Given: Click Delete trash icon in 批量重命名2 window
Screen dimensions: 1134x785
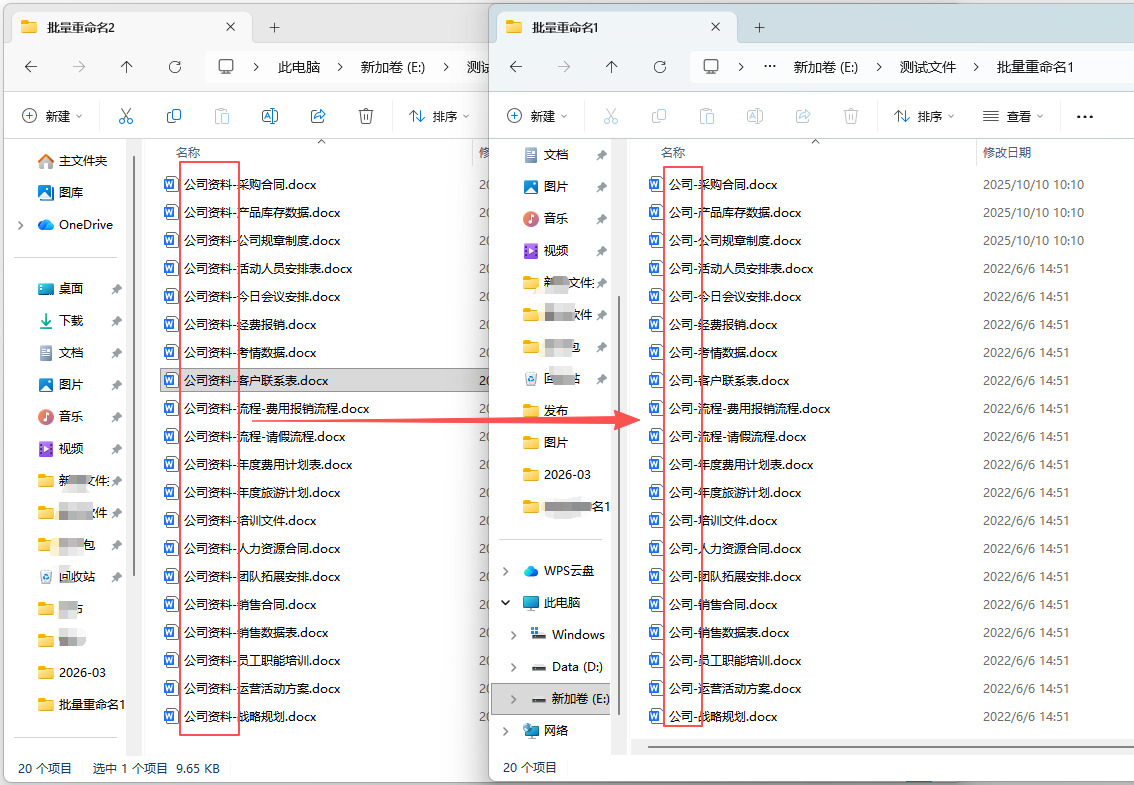Looking at the screenshot, I should coord(366,116).
